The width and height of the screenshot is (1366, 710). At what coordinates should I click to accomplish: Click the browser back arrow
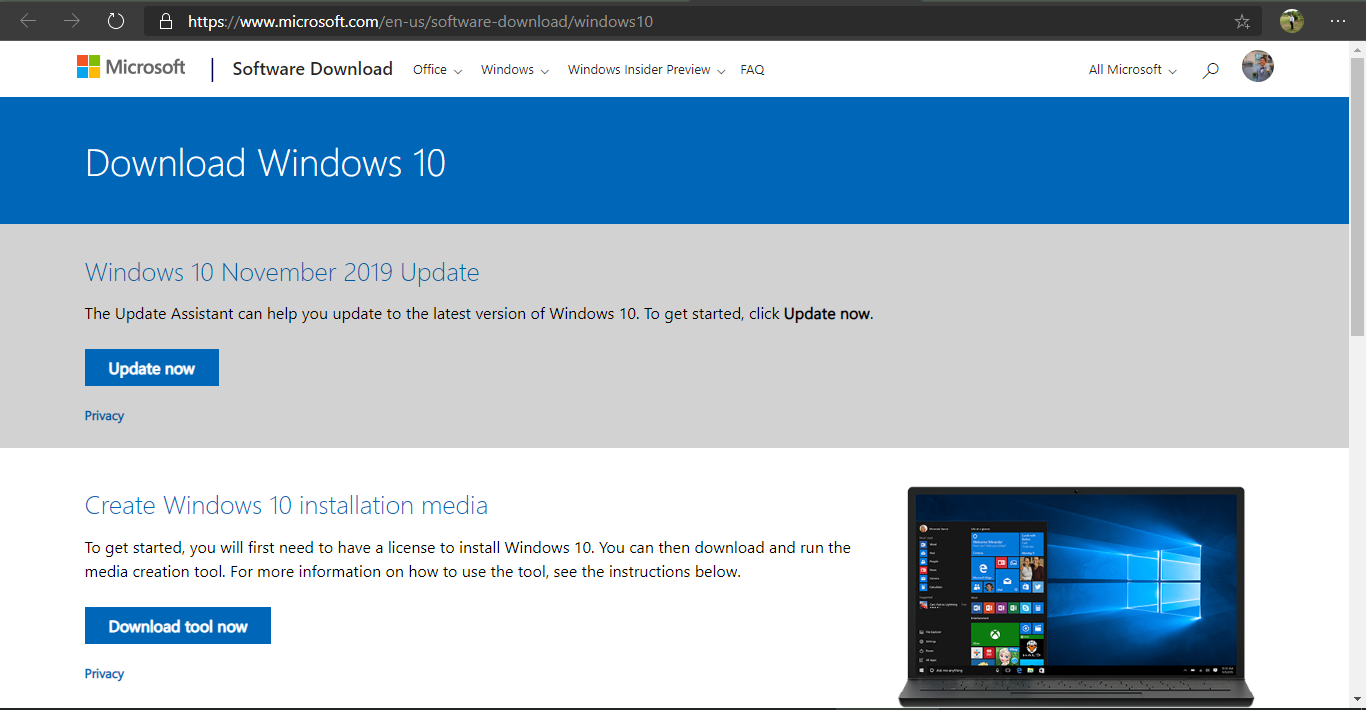28,21
